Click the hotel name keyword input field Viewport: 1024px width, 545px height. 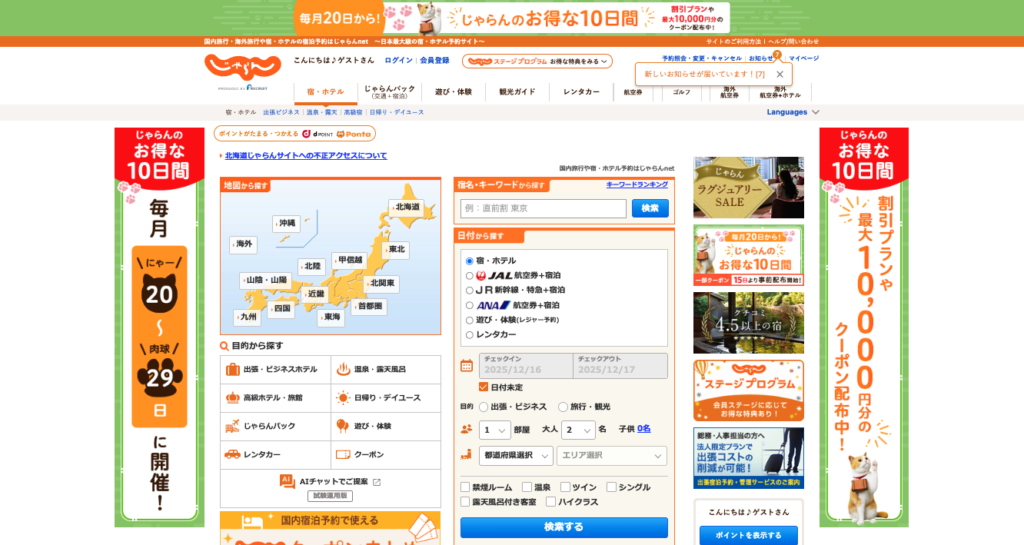tap(543, 208)
